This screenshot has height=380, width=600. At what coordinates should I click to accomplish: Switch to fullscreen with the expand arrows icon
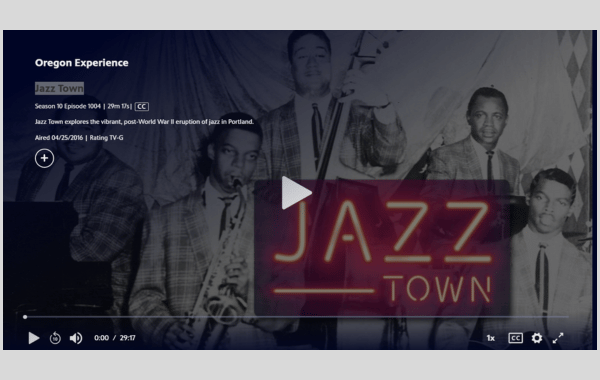point(558,338)
